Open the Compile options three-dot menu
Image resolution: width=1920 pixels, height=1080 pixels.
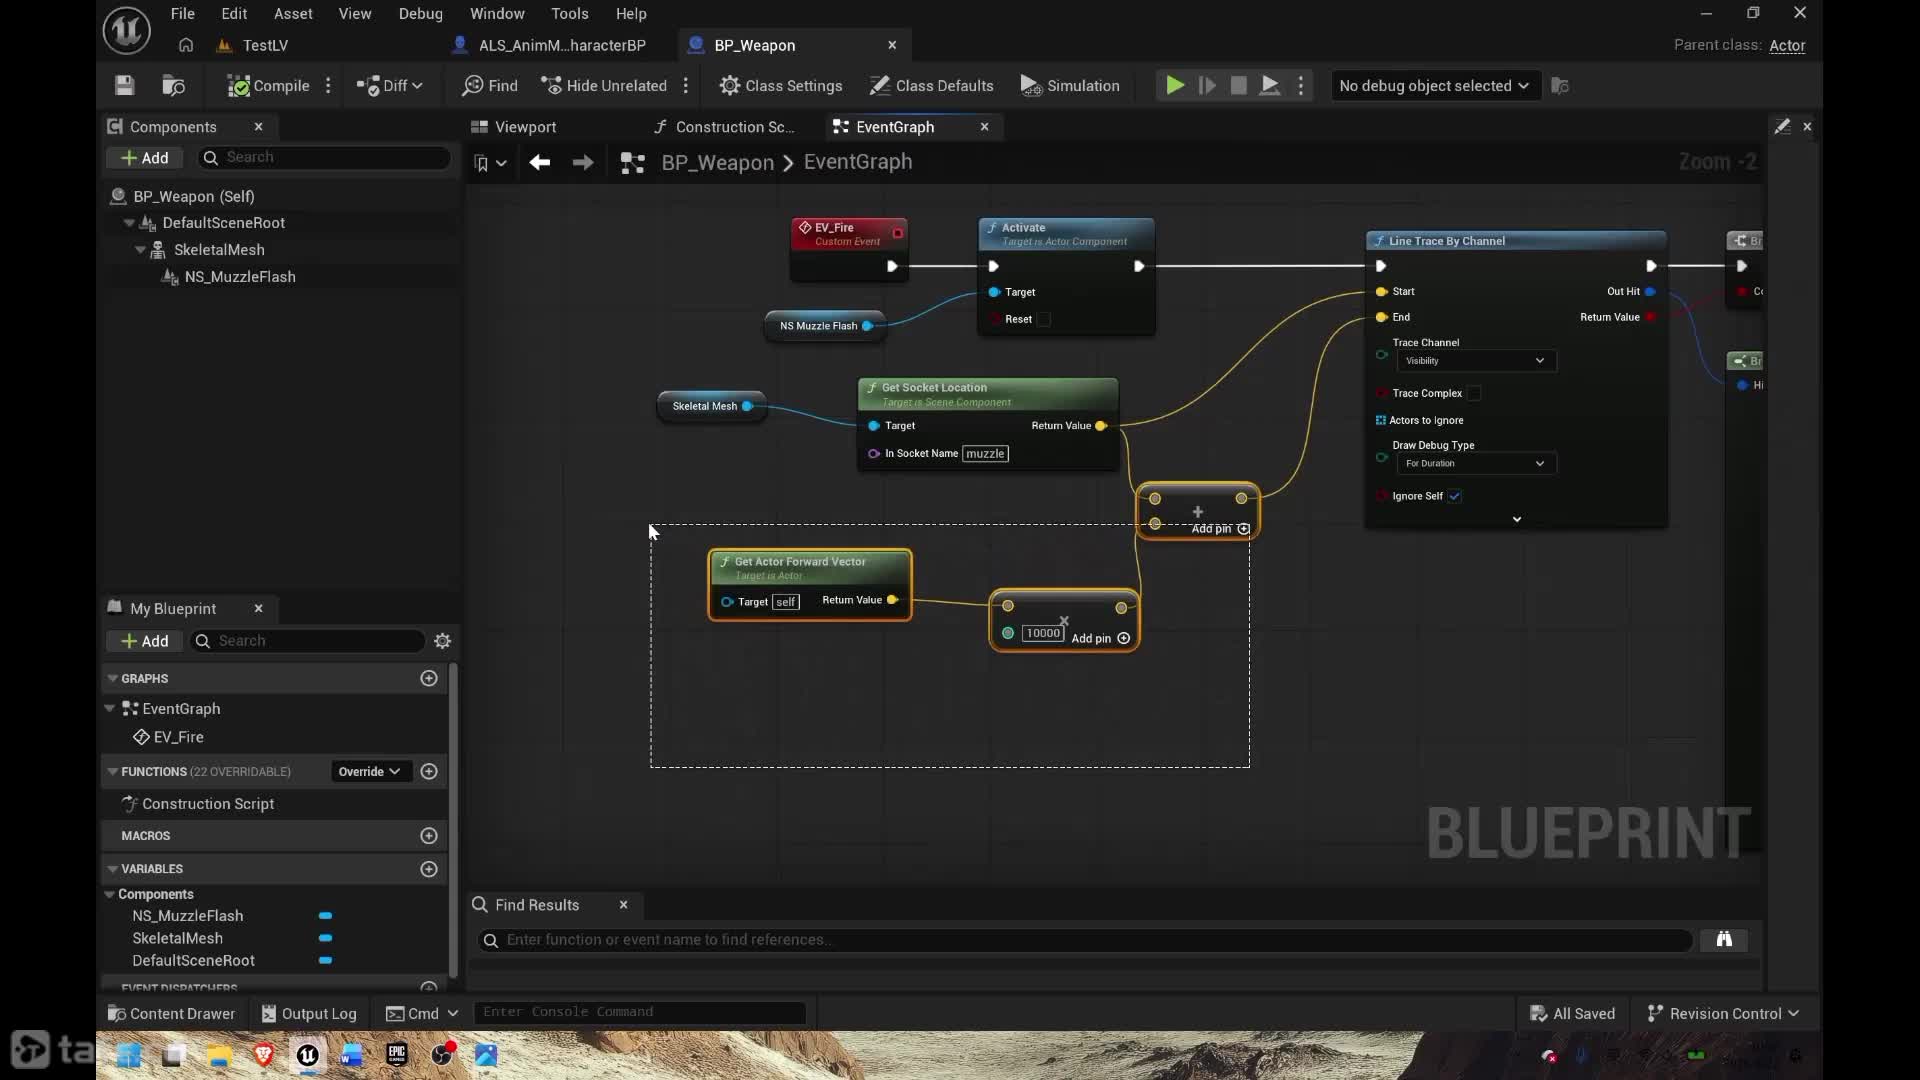(x=328, y=86)
